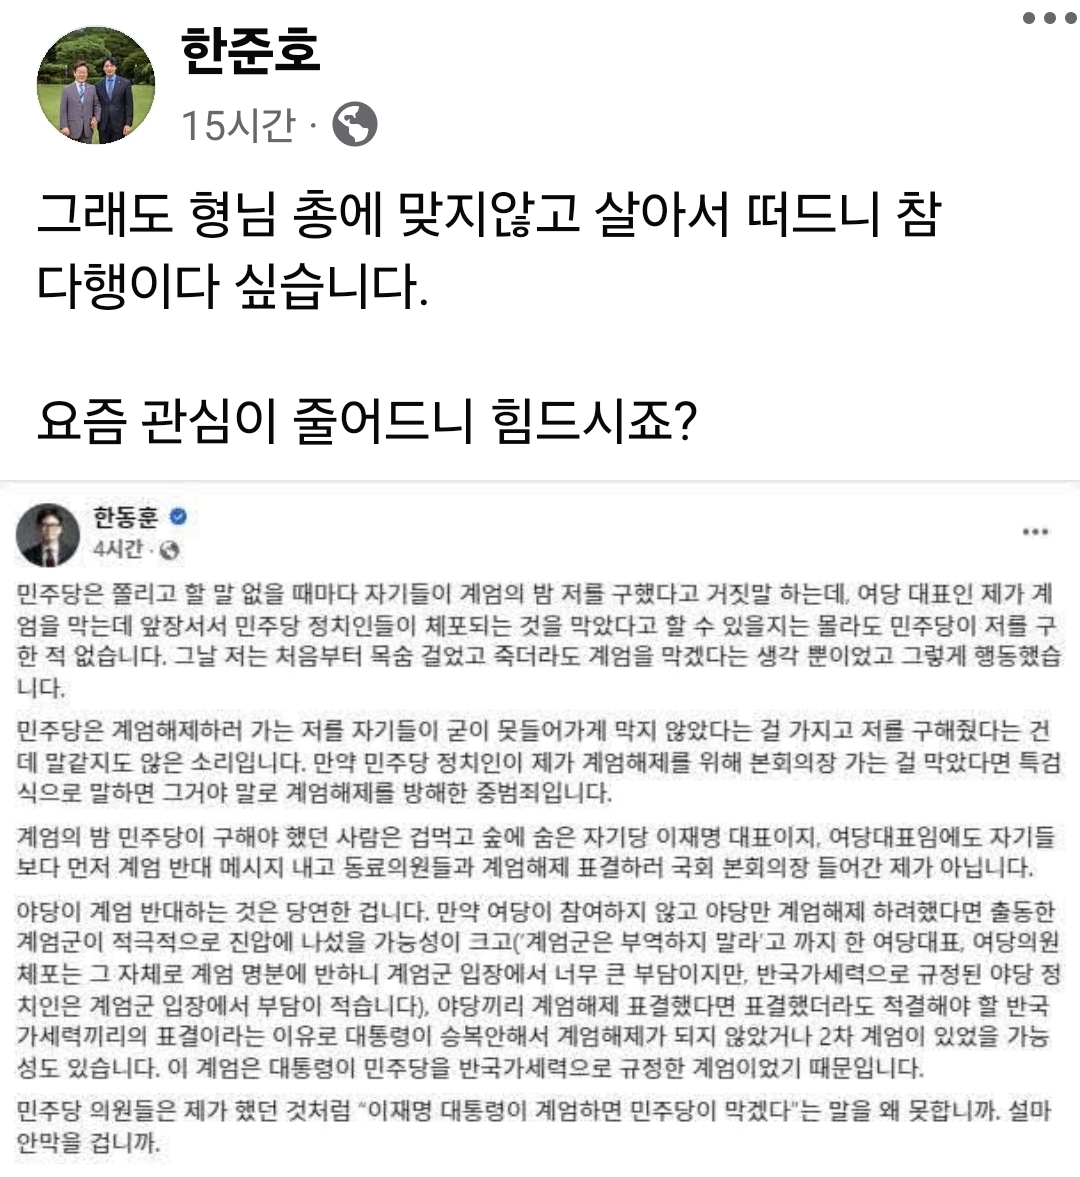The height and width of the screenshot is (1177, 1080).
Task: Open the post options three-dot menu
Action: coord(1049,18)
